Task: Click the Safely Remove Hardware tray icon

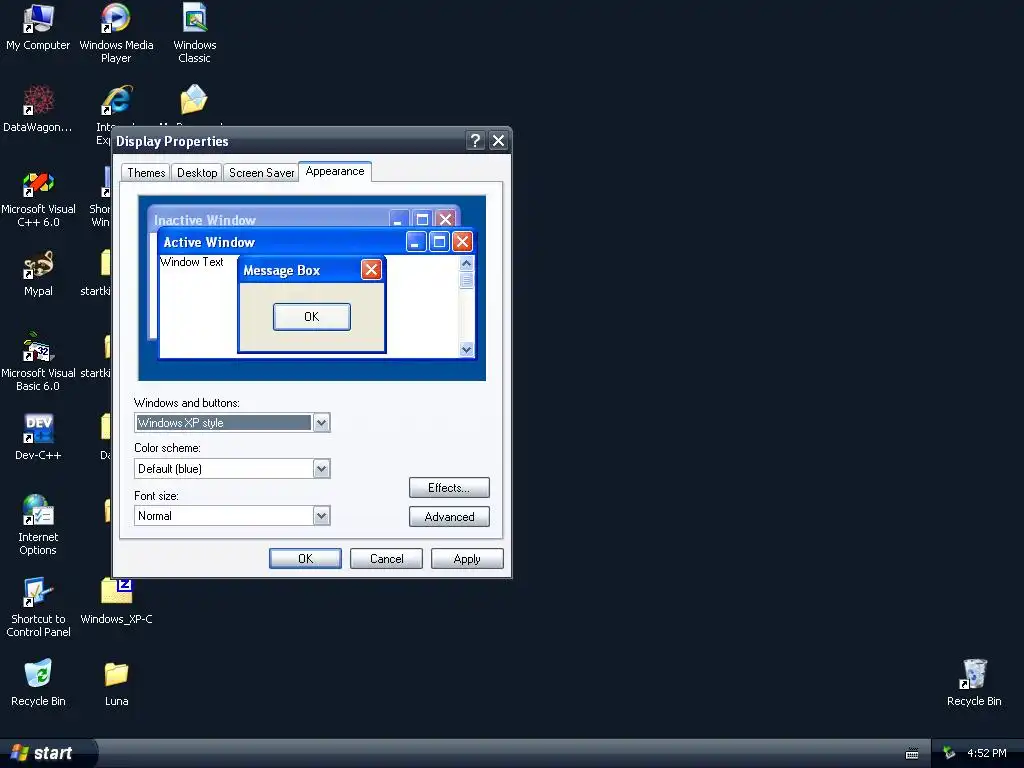Action: pos(949,753)
